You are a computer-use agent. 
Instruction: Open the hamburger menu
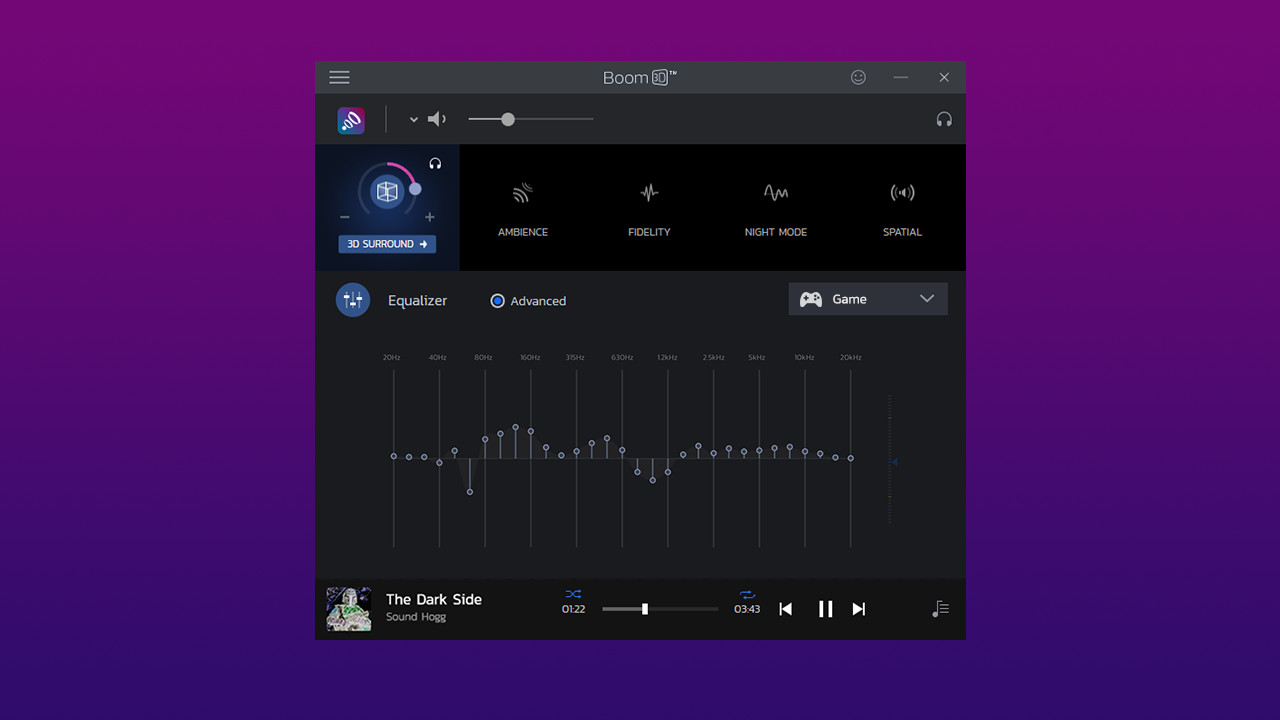coord(339,77)
